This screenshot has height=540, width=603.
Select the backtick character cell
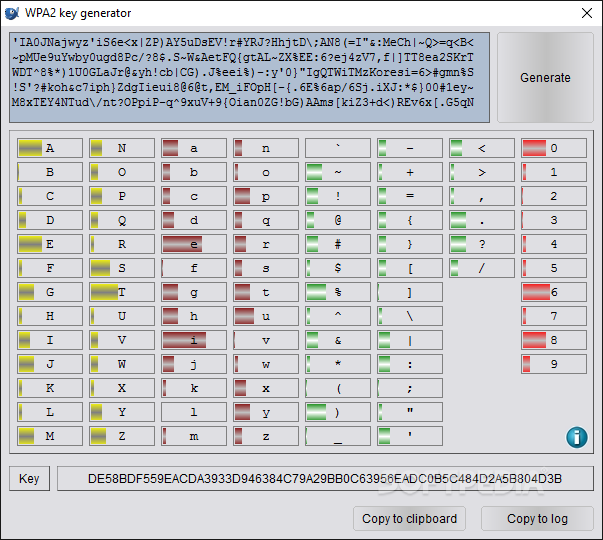pos(338,148)
